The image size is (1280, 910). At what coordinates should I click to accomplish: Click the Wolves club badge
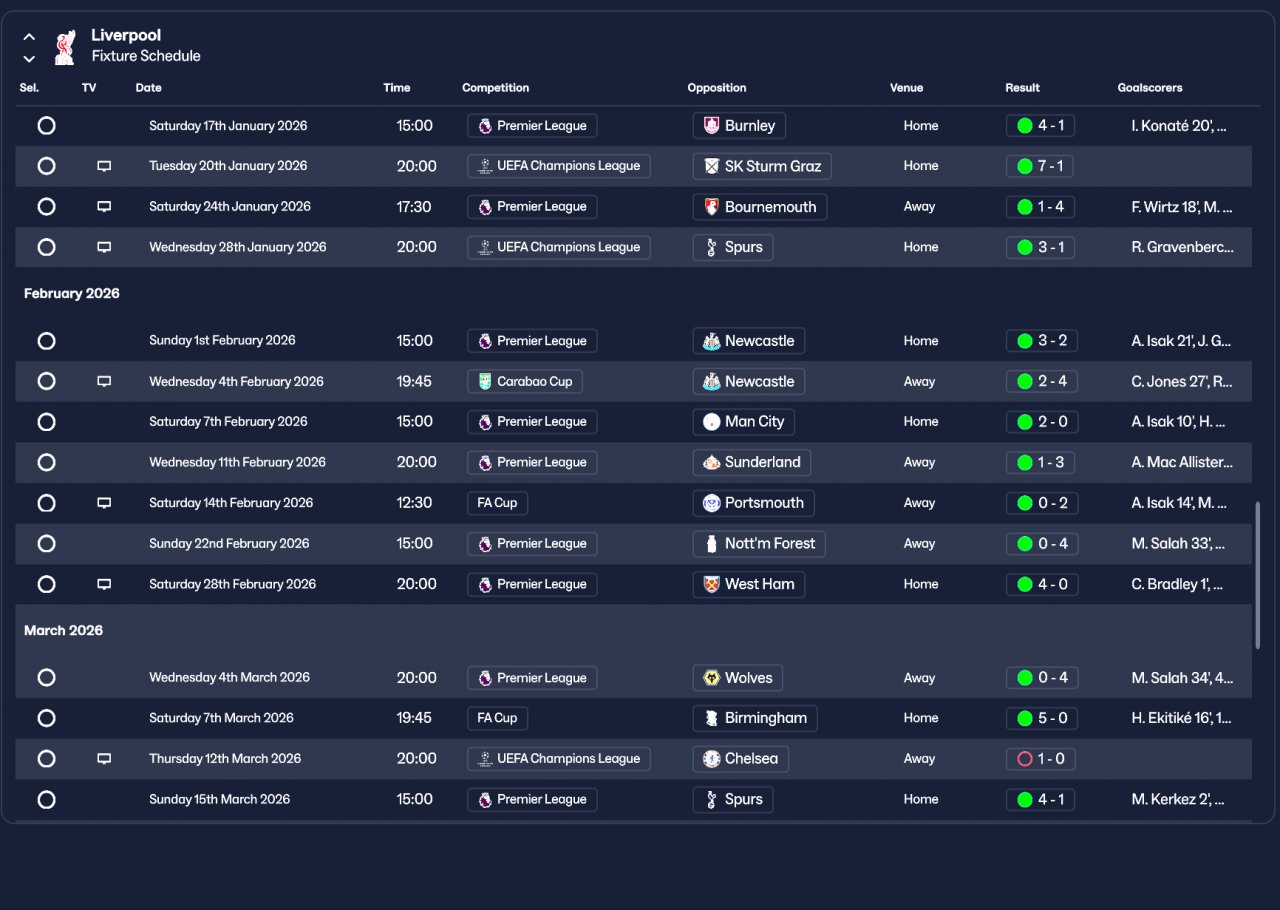[711, 678]
